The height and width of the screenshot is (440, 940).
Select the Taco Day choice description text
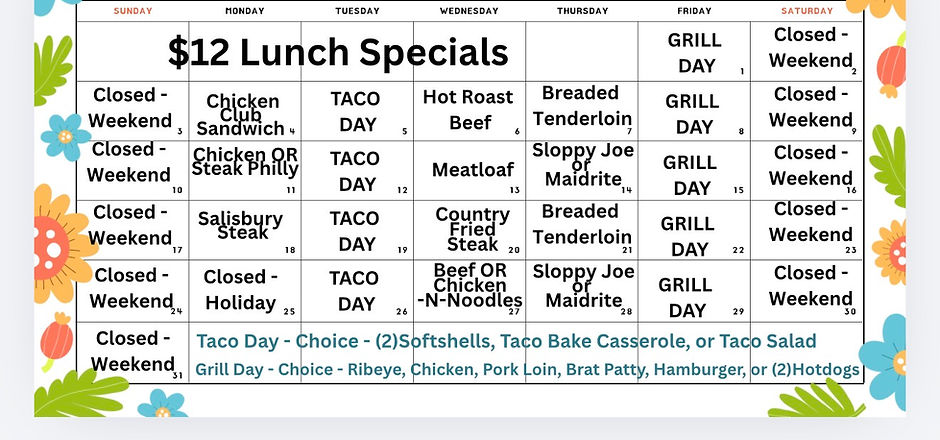click(506, 341)
